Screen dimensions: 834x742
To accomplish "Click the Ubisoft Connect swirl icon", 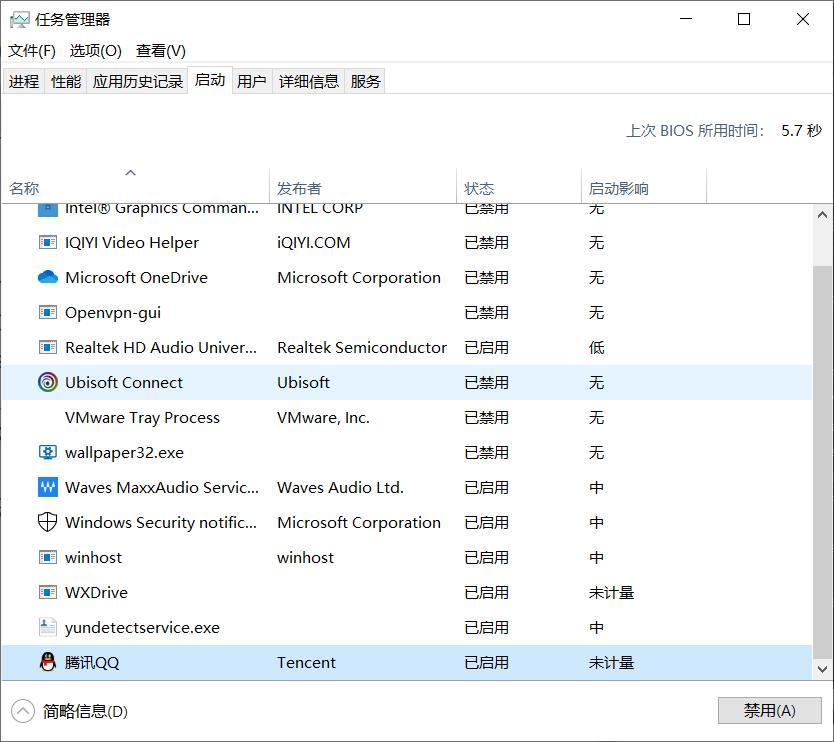I will [x=47, y=383].
